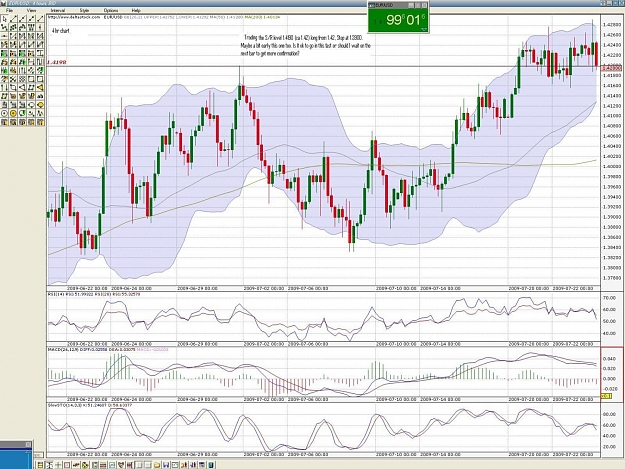Click the teal cylinder icon at bottom toolbar end
Viewport: 625px width, 469px height.
pos(210,465)
